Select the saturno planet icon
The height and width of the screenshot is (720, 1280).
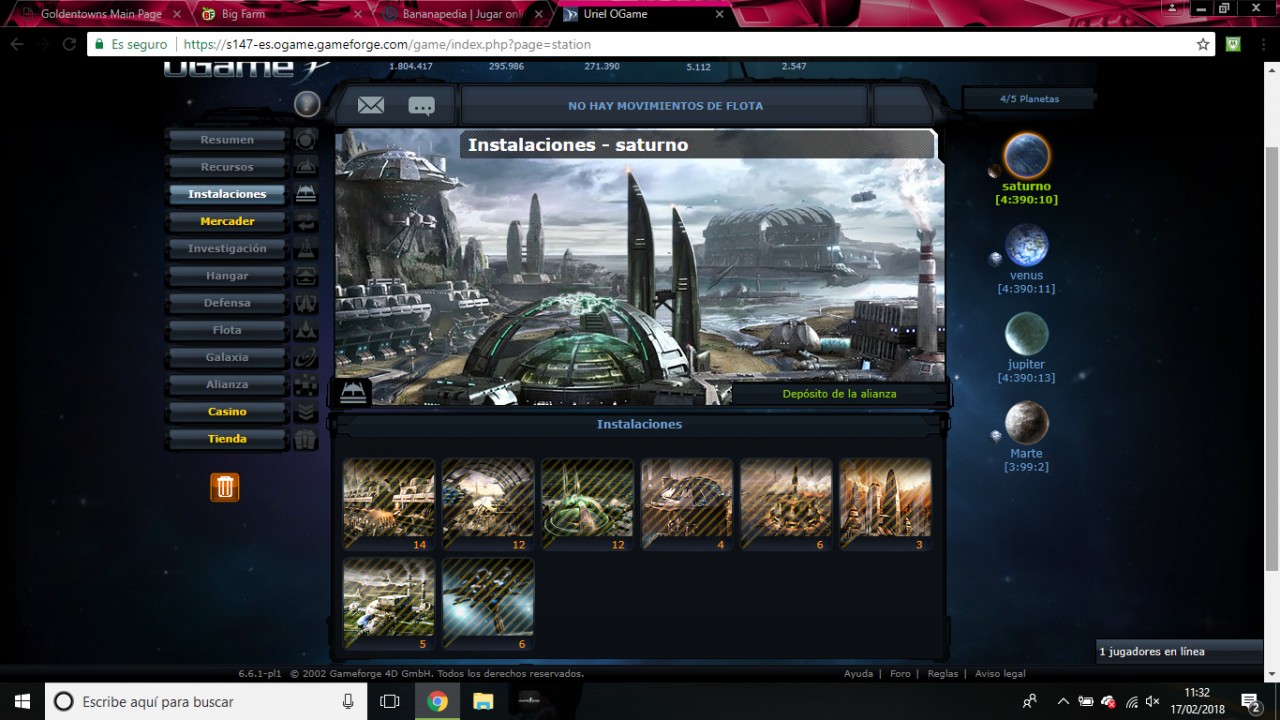1027,156
